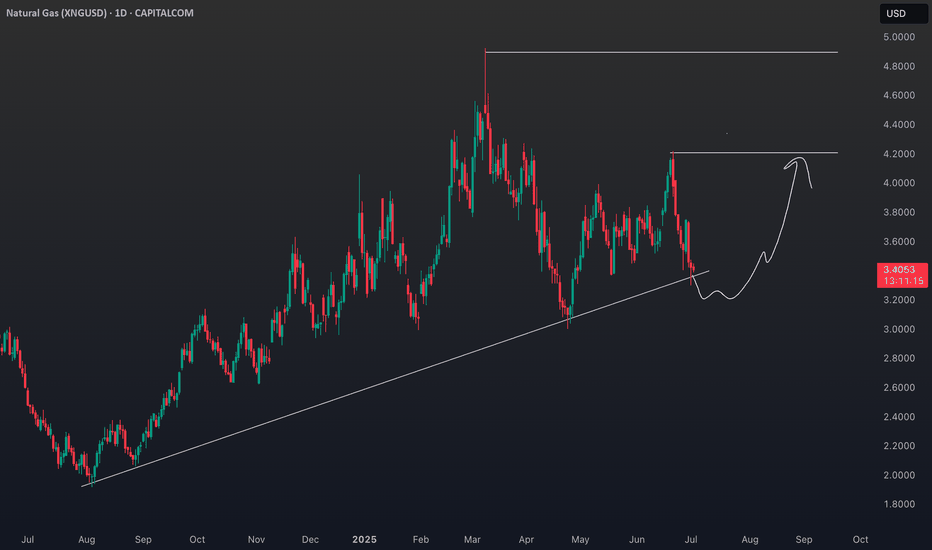
Task: Click the Mar label on time axis
Action: pos(472,539)
